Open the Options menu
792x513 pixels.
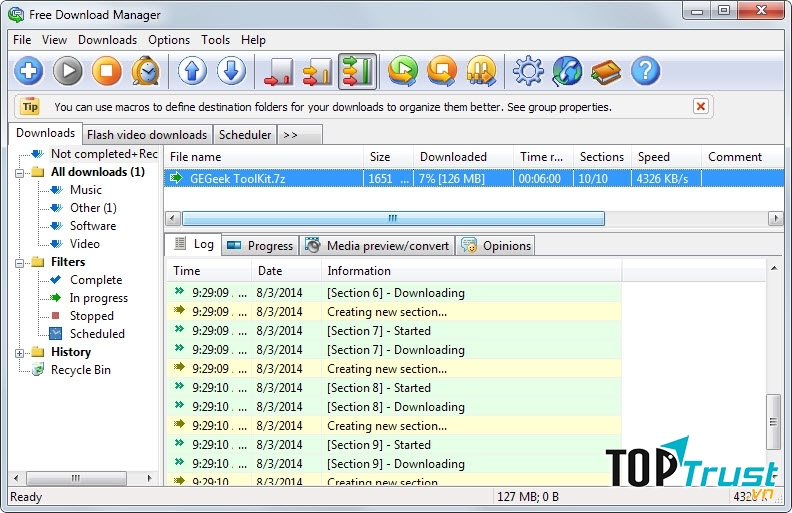169,40
